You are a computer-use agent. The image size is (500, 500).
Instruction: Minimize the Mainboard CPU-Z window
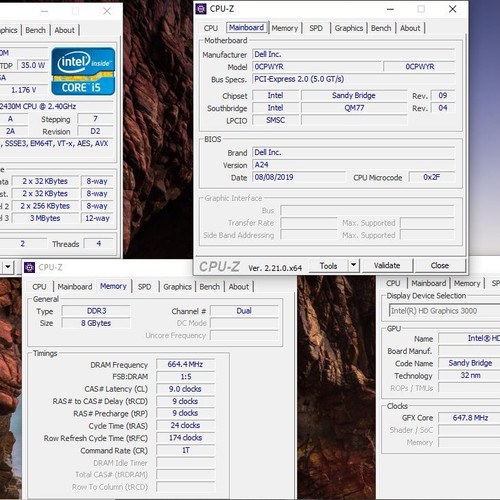(x=390, y=9)
